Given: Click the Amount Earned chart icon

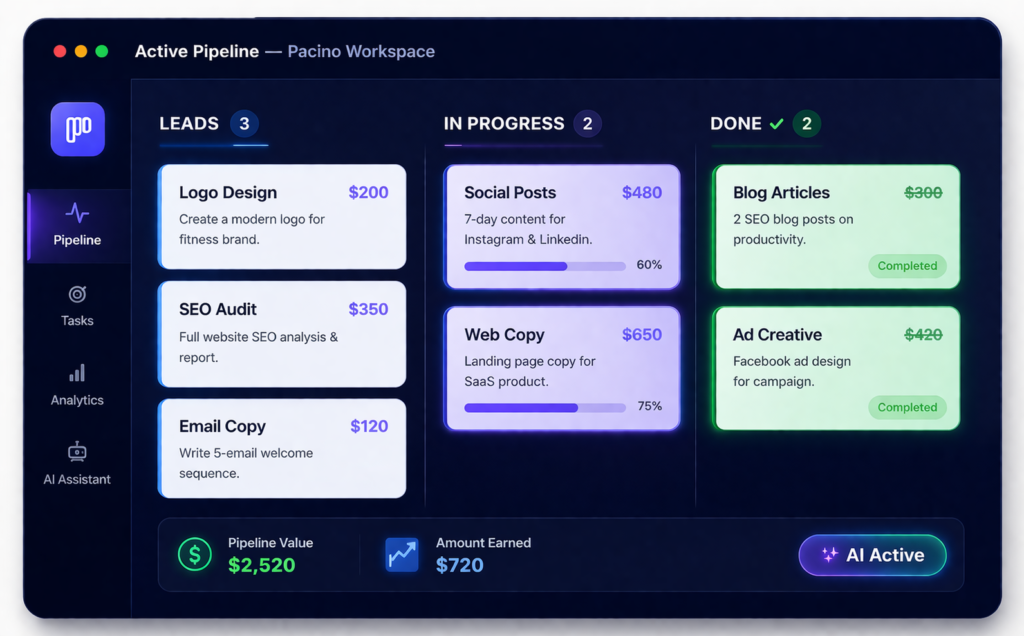Looking at the screenshot, I should pyautogui.click(x=402, y=554).
